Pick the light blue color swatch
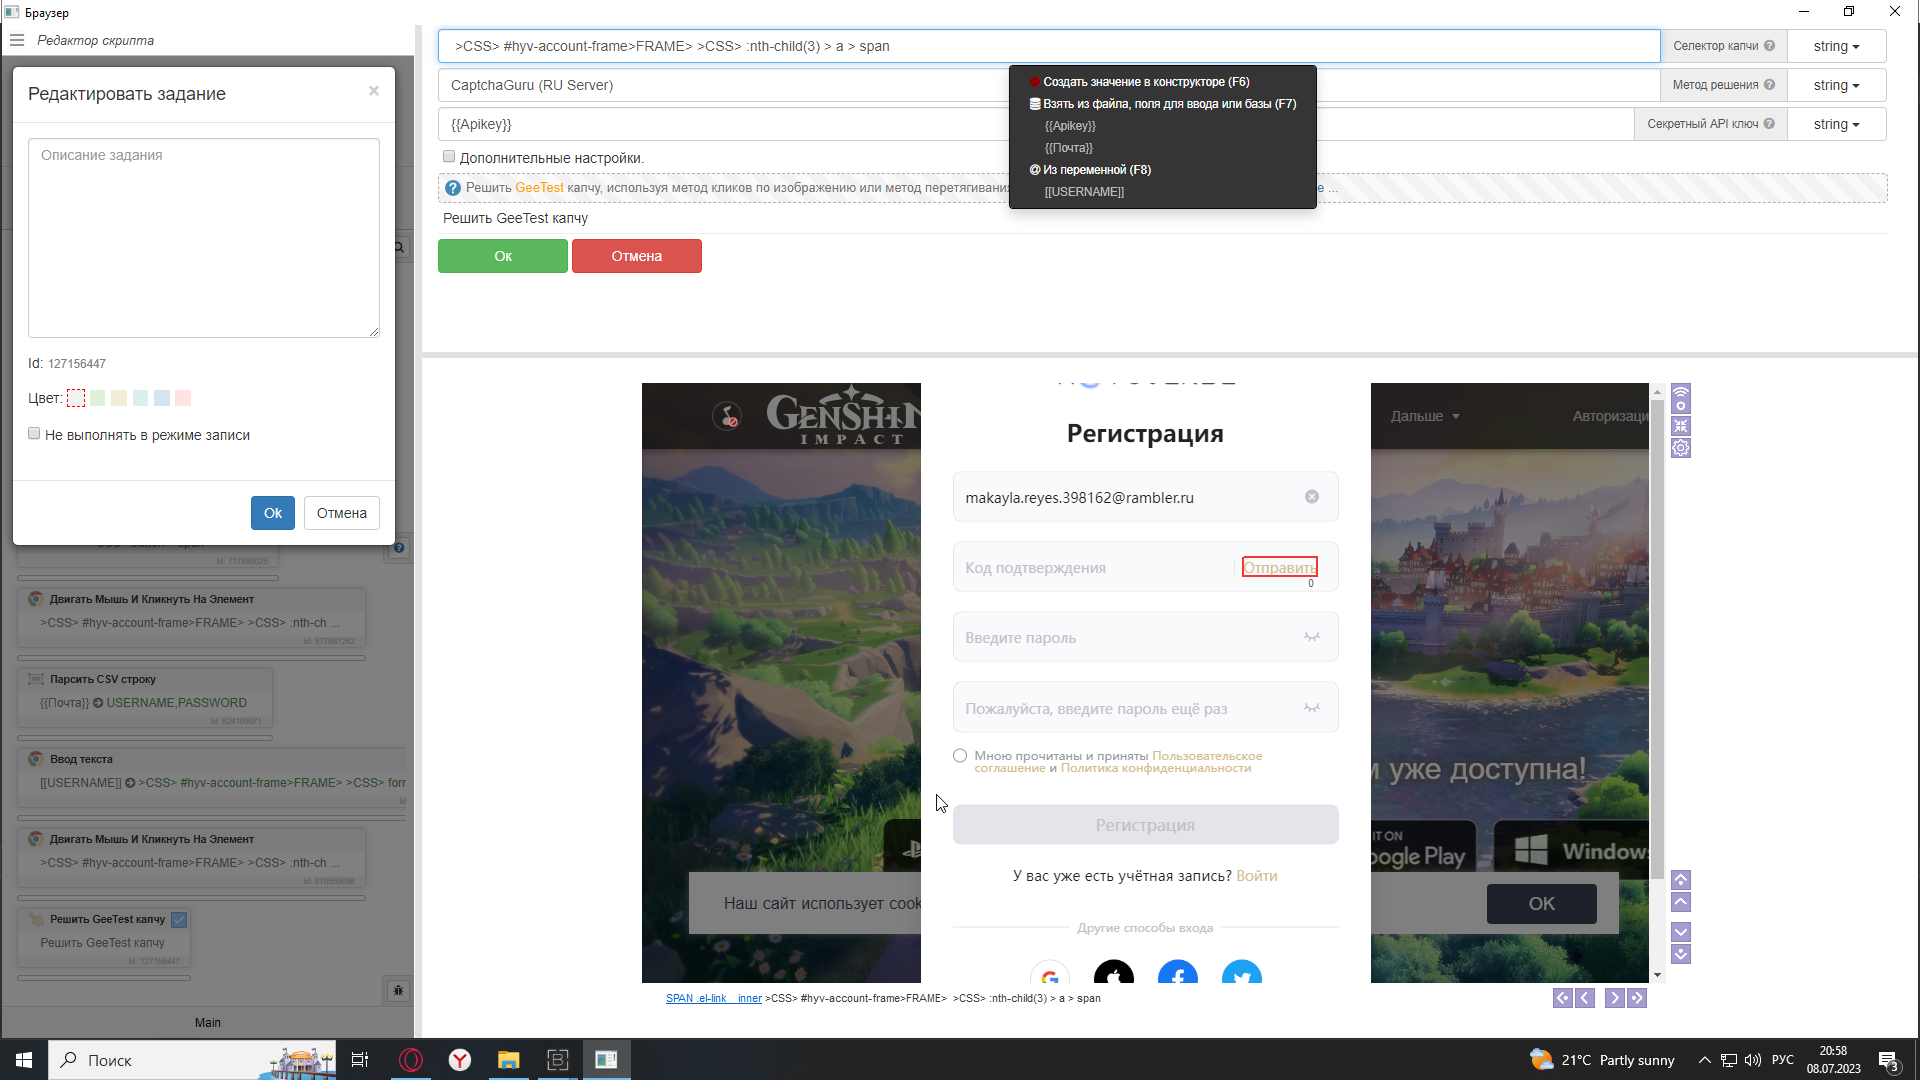1920x1080 pixels. pyautogui.click(x=162, y=398)
